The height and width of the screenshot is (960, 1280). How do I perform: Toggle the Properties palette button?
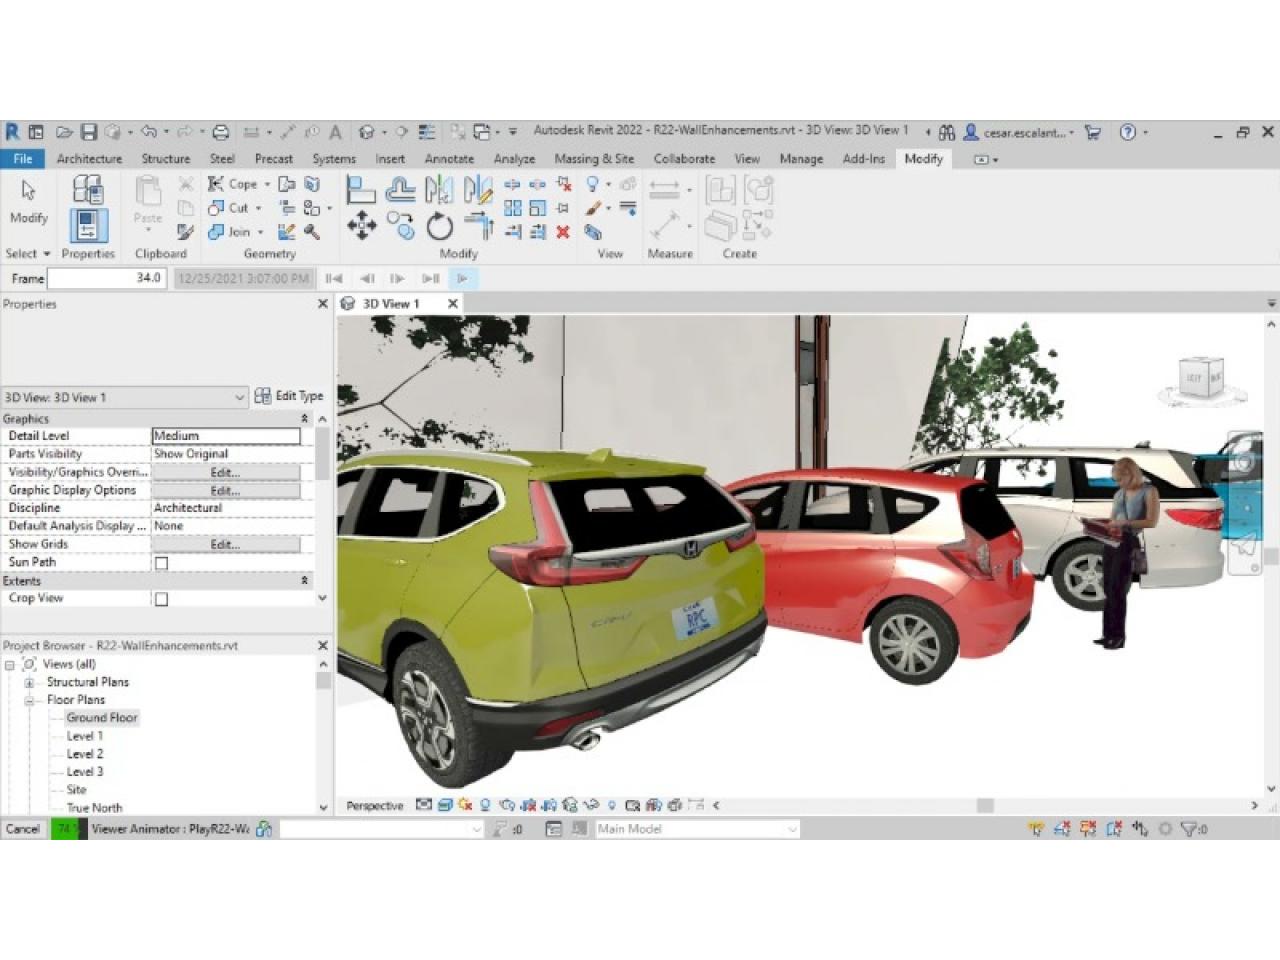[x=88, y=226]
